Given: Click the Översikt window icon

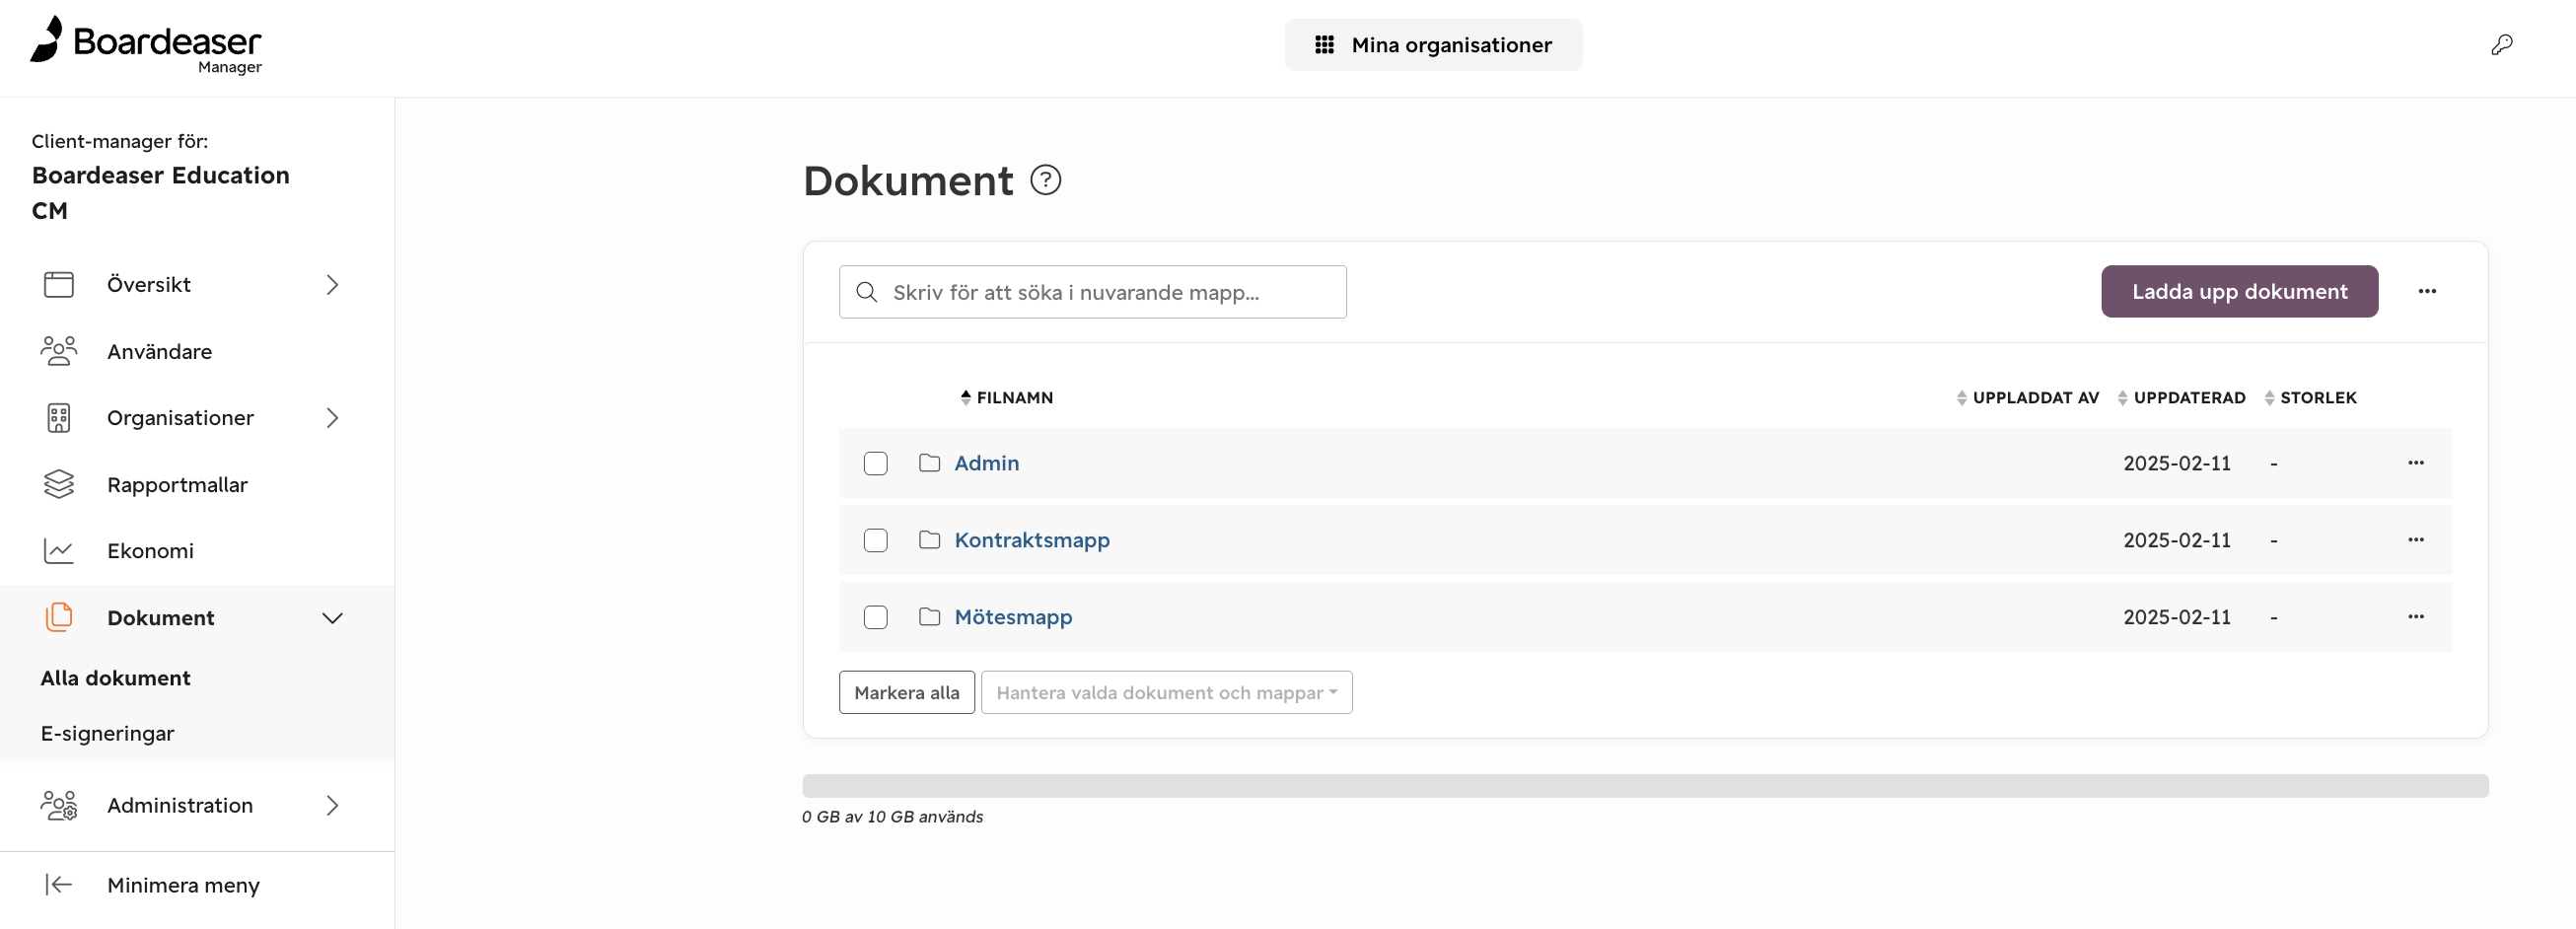Looking at the screenshot, I should click(x=59, y=284).
